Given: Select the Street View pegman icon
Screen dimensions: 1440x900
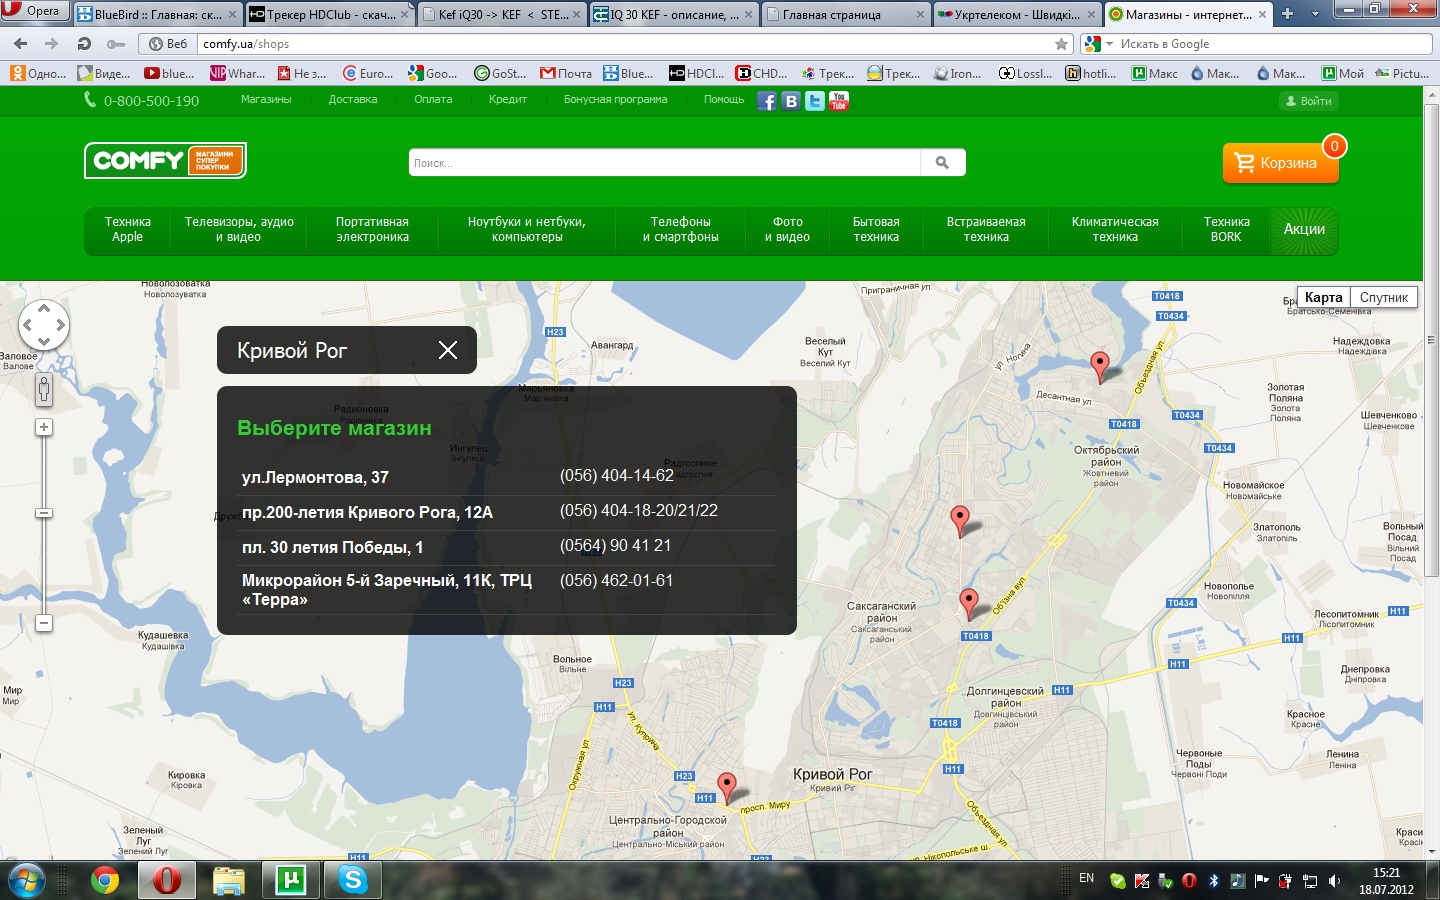Looking at the screenshot, I should (x=44, y=390).
